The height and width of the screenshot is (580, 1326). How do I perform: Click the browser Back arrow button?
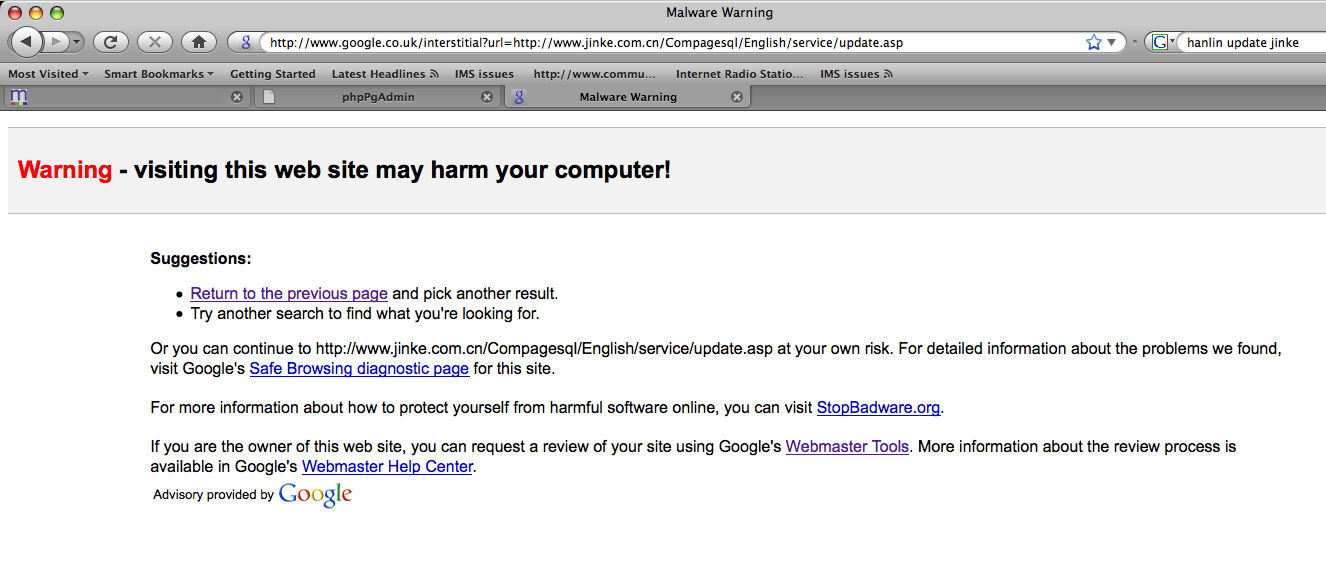tap(26, 42)
